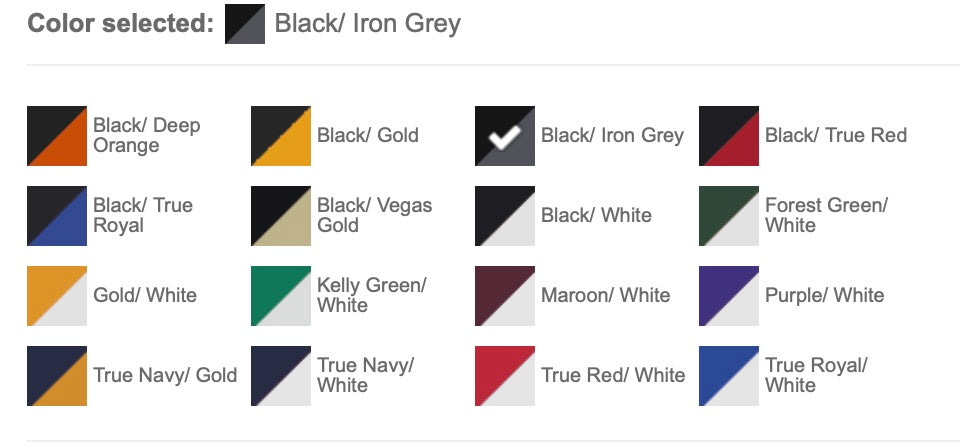Pick the Black/ True Red swatch
The width and height of the screenshot is (960, 448).
click(x=729, y=136)
